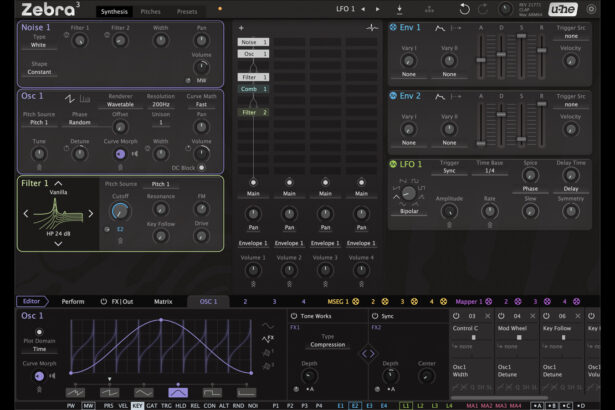Click the Editor button

32,301
